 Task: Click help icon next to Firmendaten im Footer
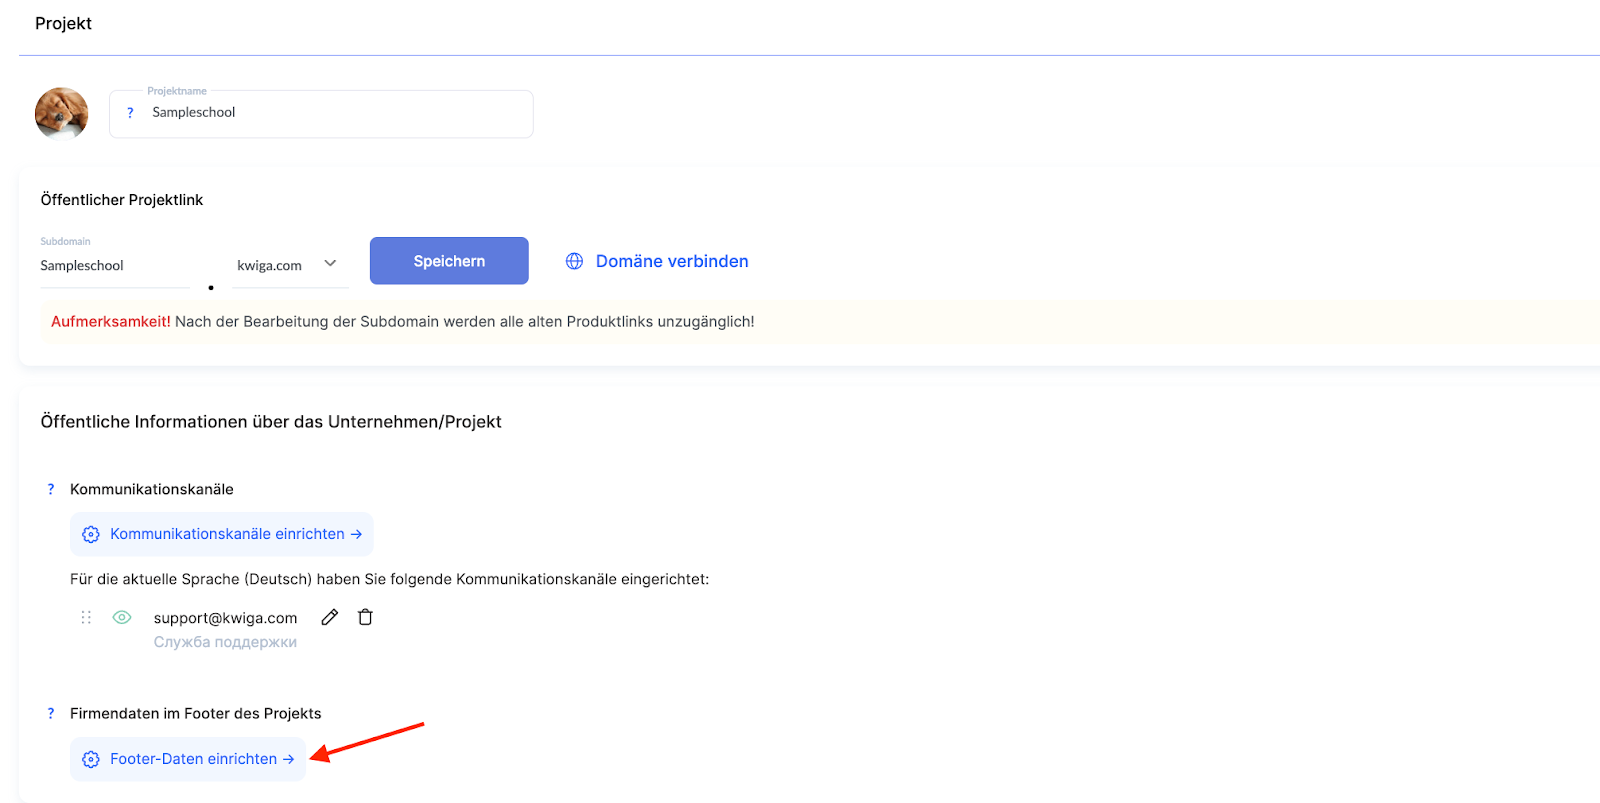click(51, 713)
